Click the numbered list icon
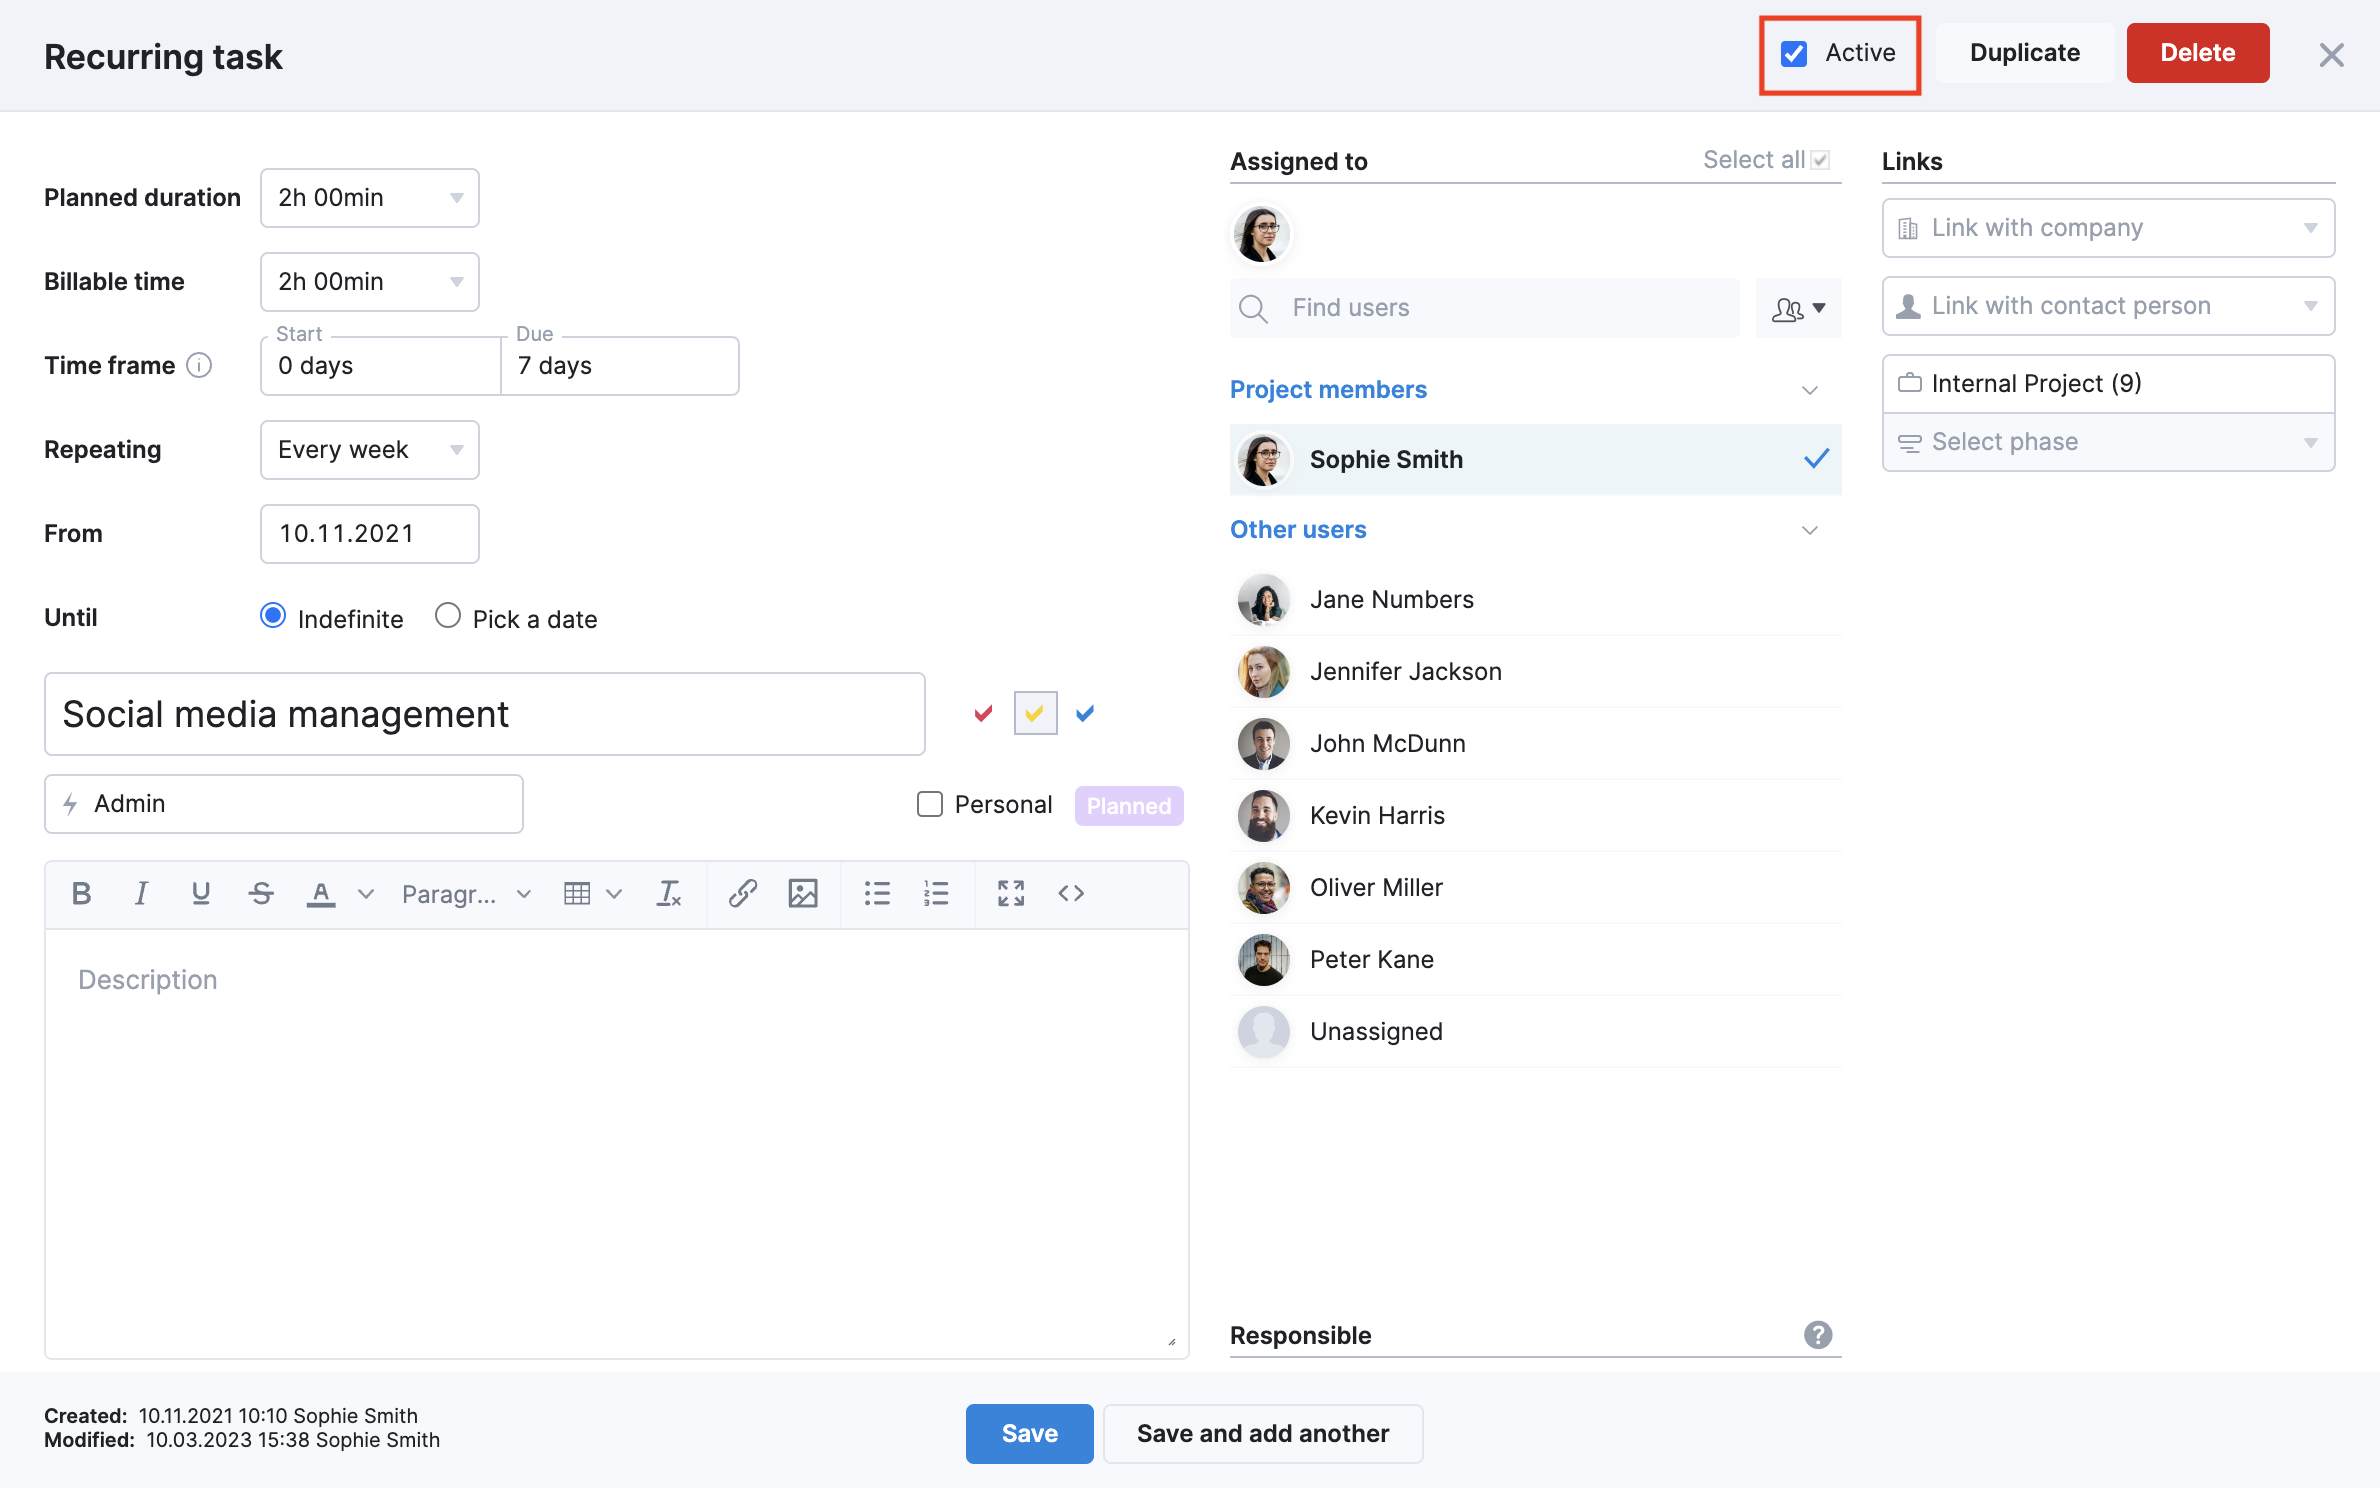The image size is (2380, 1488). coord(936,893)
